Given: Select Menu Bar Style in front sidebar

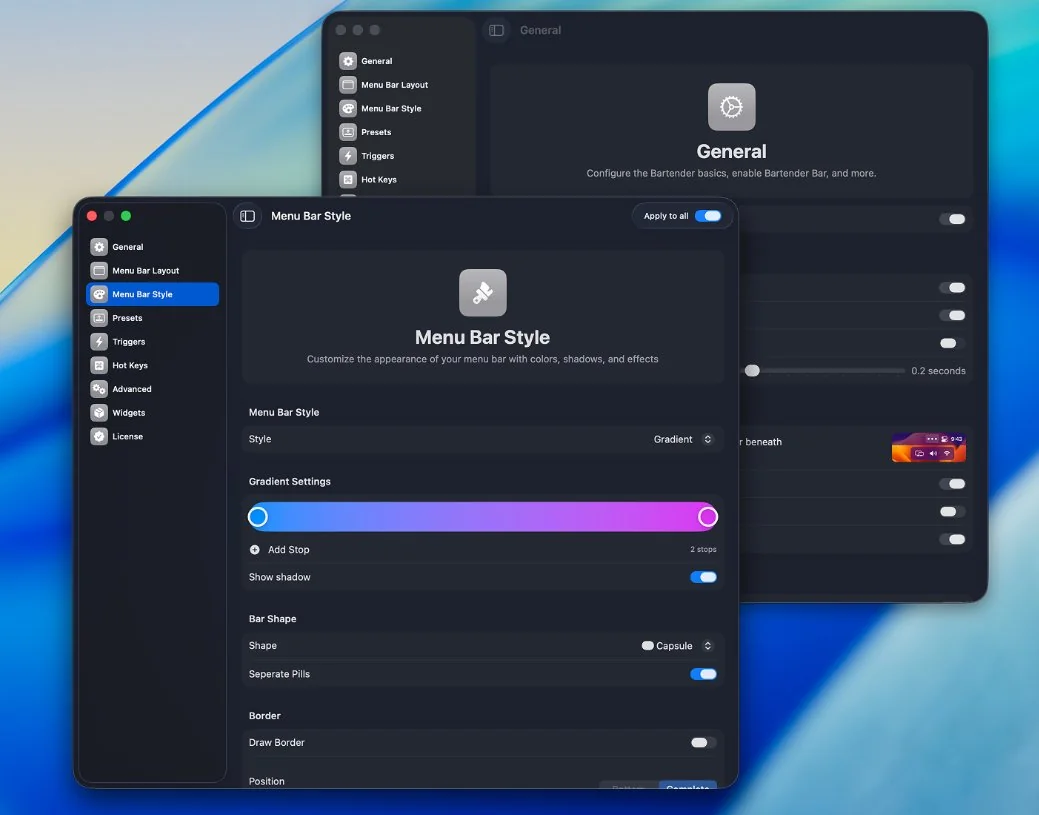Looking at the screenshot, I should click(x=152, y=294).
